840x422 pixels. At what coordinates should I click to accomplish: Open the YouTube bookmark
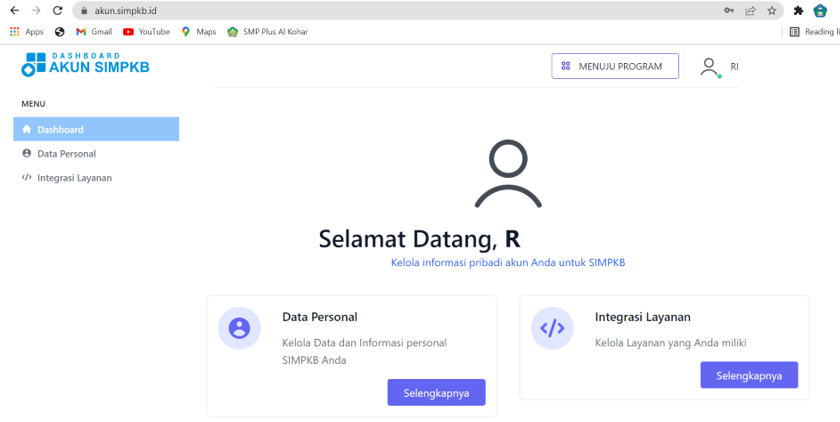(146, 32)
